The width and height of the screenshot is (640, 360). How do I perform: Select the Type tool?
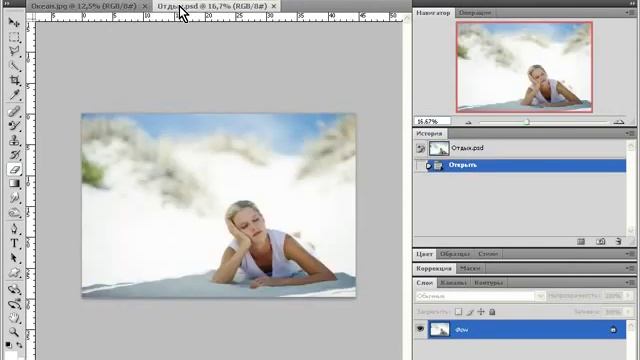14,243
